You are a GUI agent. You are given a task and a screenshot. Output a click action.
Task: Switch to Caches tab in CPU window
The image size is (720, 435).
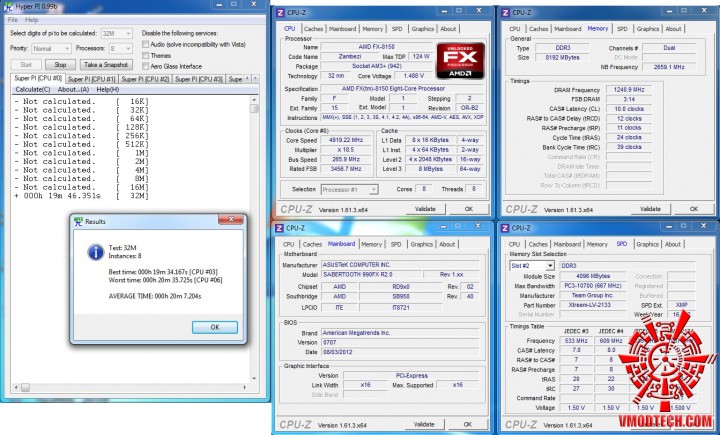click(x=313, y=28)
